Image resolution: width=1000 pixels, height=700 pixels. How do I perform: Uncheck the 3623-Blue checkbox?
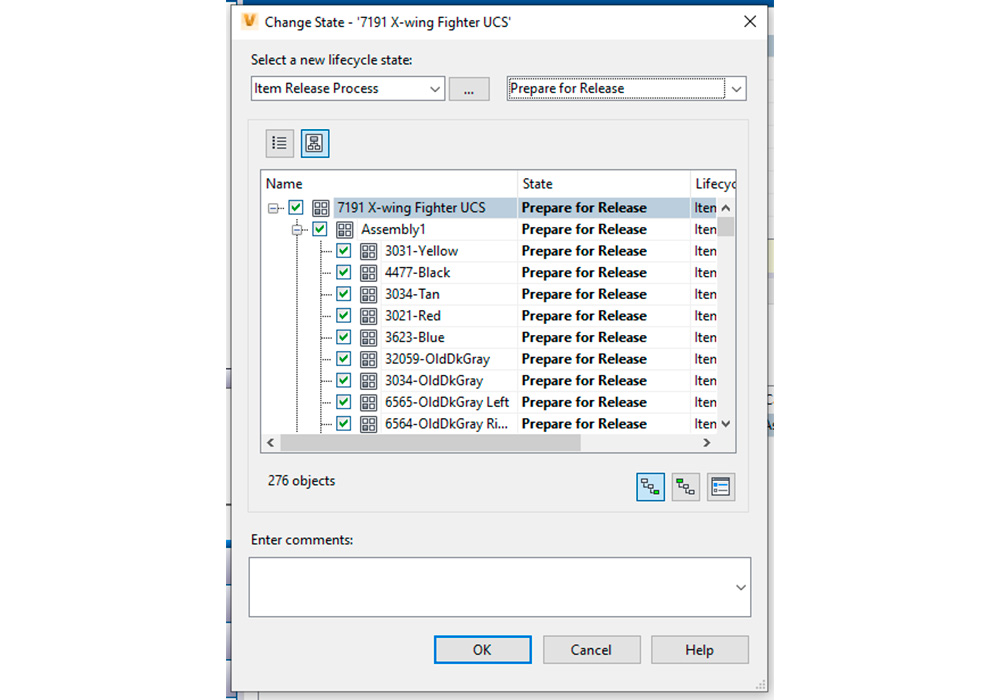344,337
